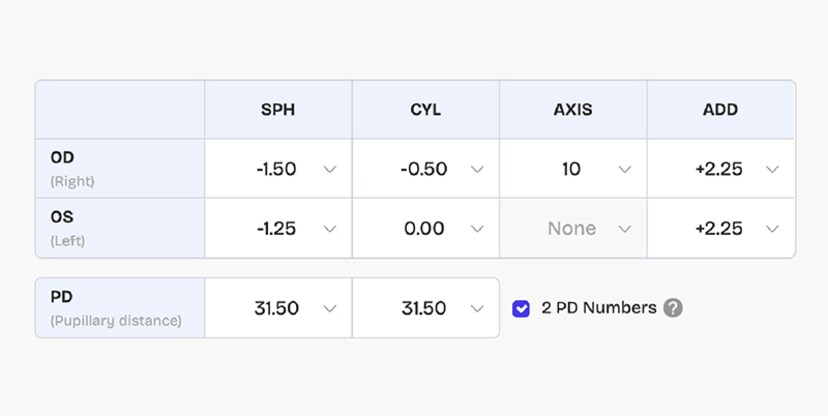
Task: Expand the OS CYL dropdown showing 0.00
Action: coord(425,228)
